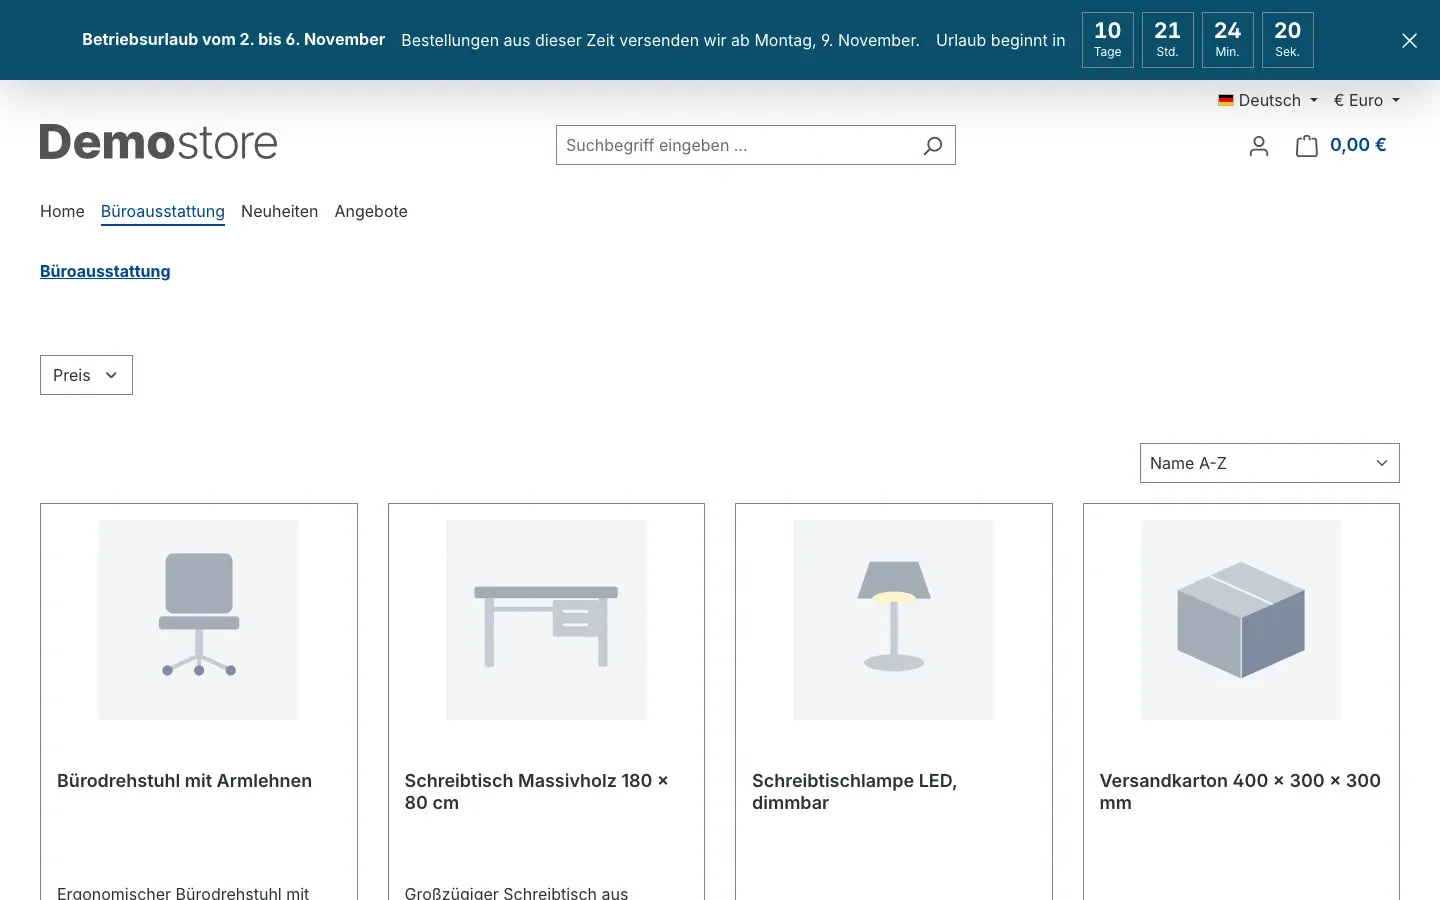Open Versandkarton 400 × 300 × 300 mm title

(1240, 792)
